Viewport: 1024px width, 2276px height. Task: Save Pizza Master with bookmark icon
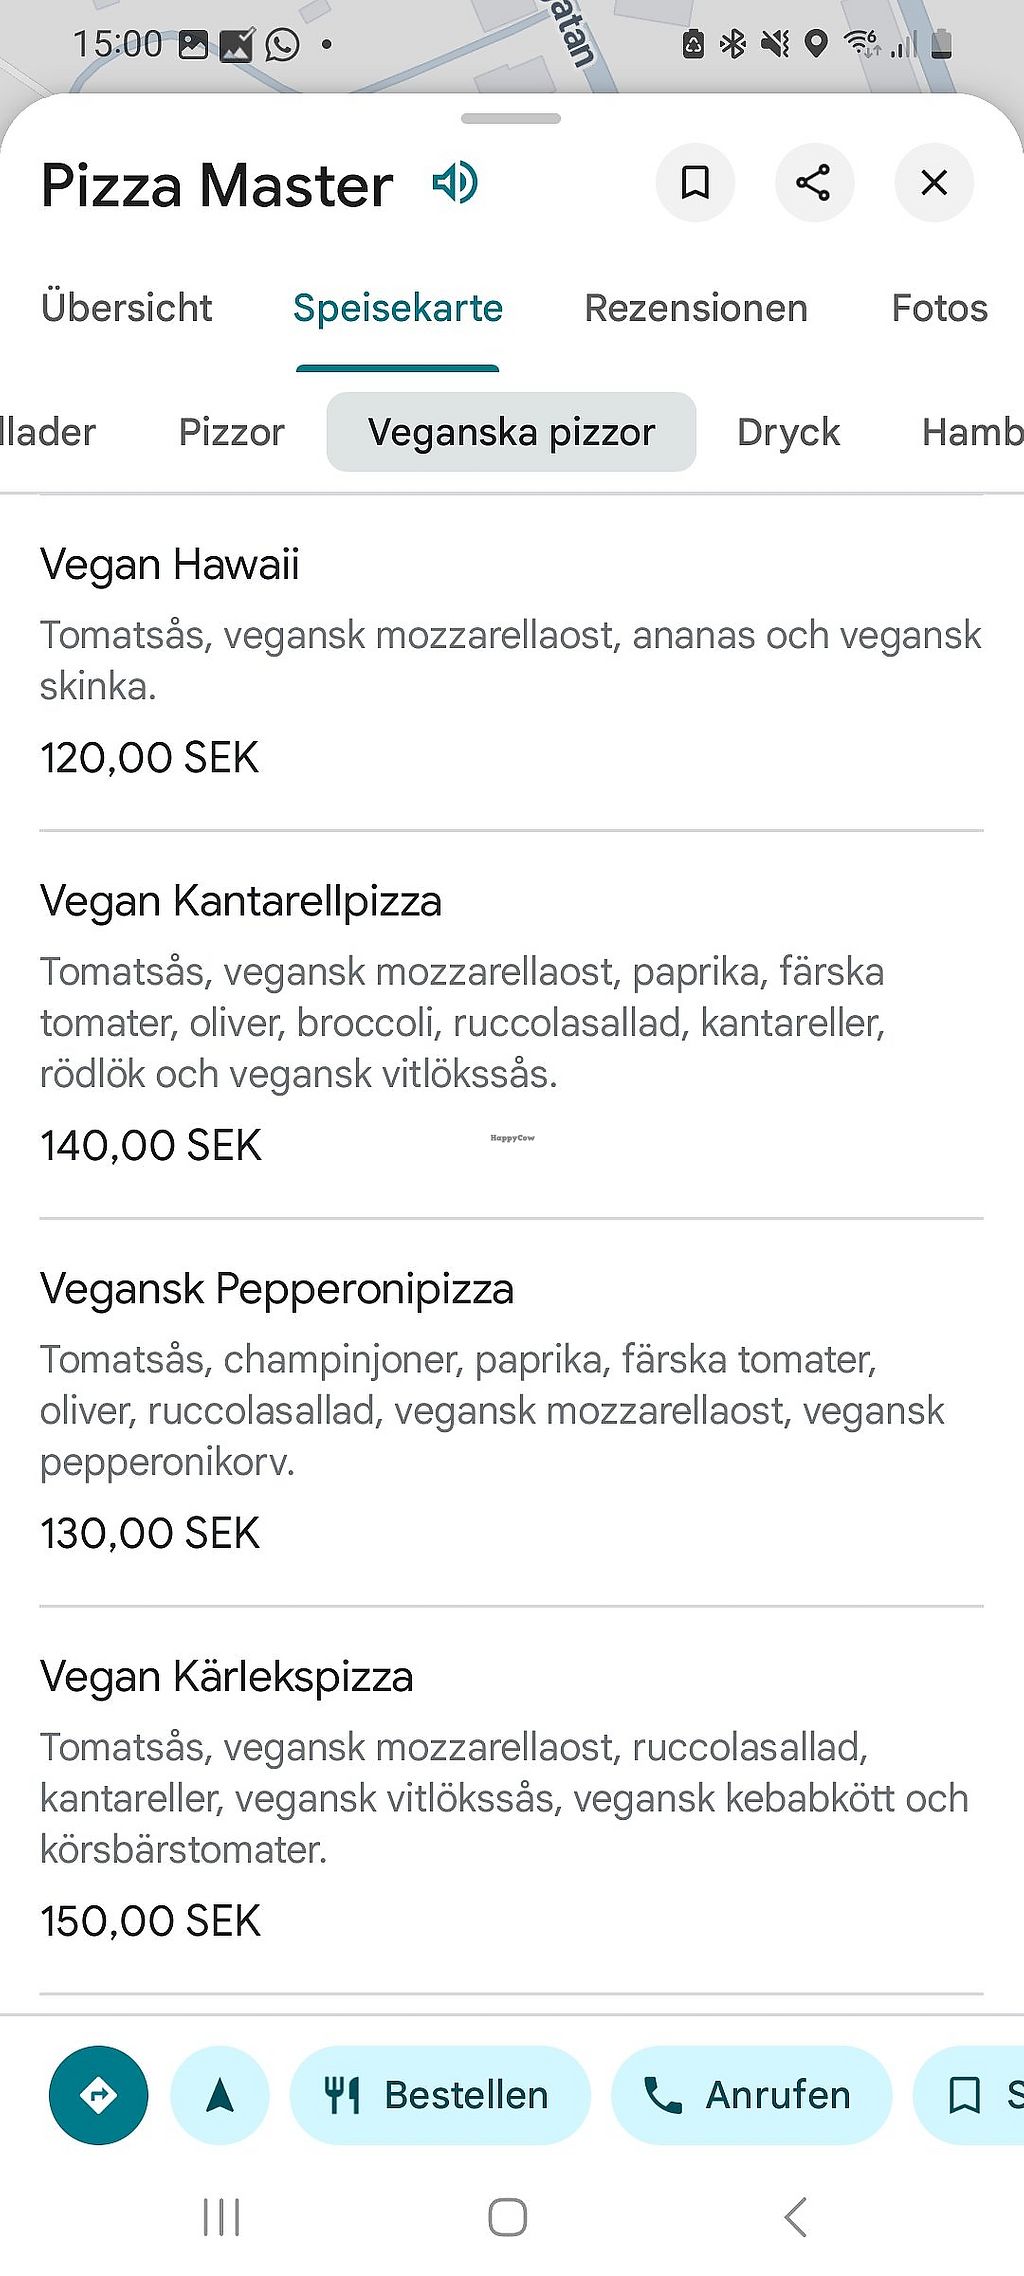point(695,183)
